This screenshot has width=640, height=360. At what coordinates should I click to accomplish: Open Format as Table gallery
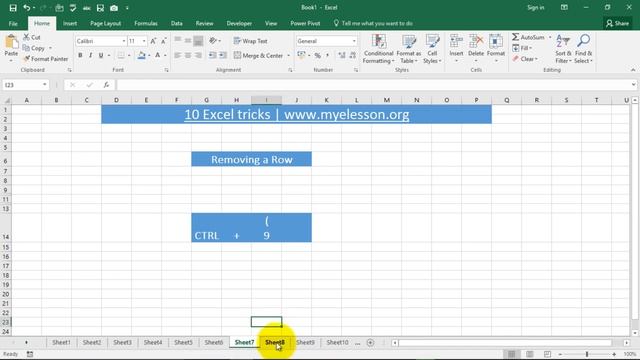[409, 49]
